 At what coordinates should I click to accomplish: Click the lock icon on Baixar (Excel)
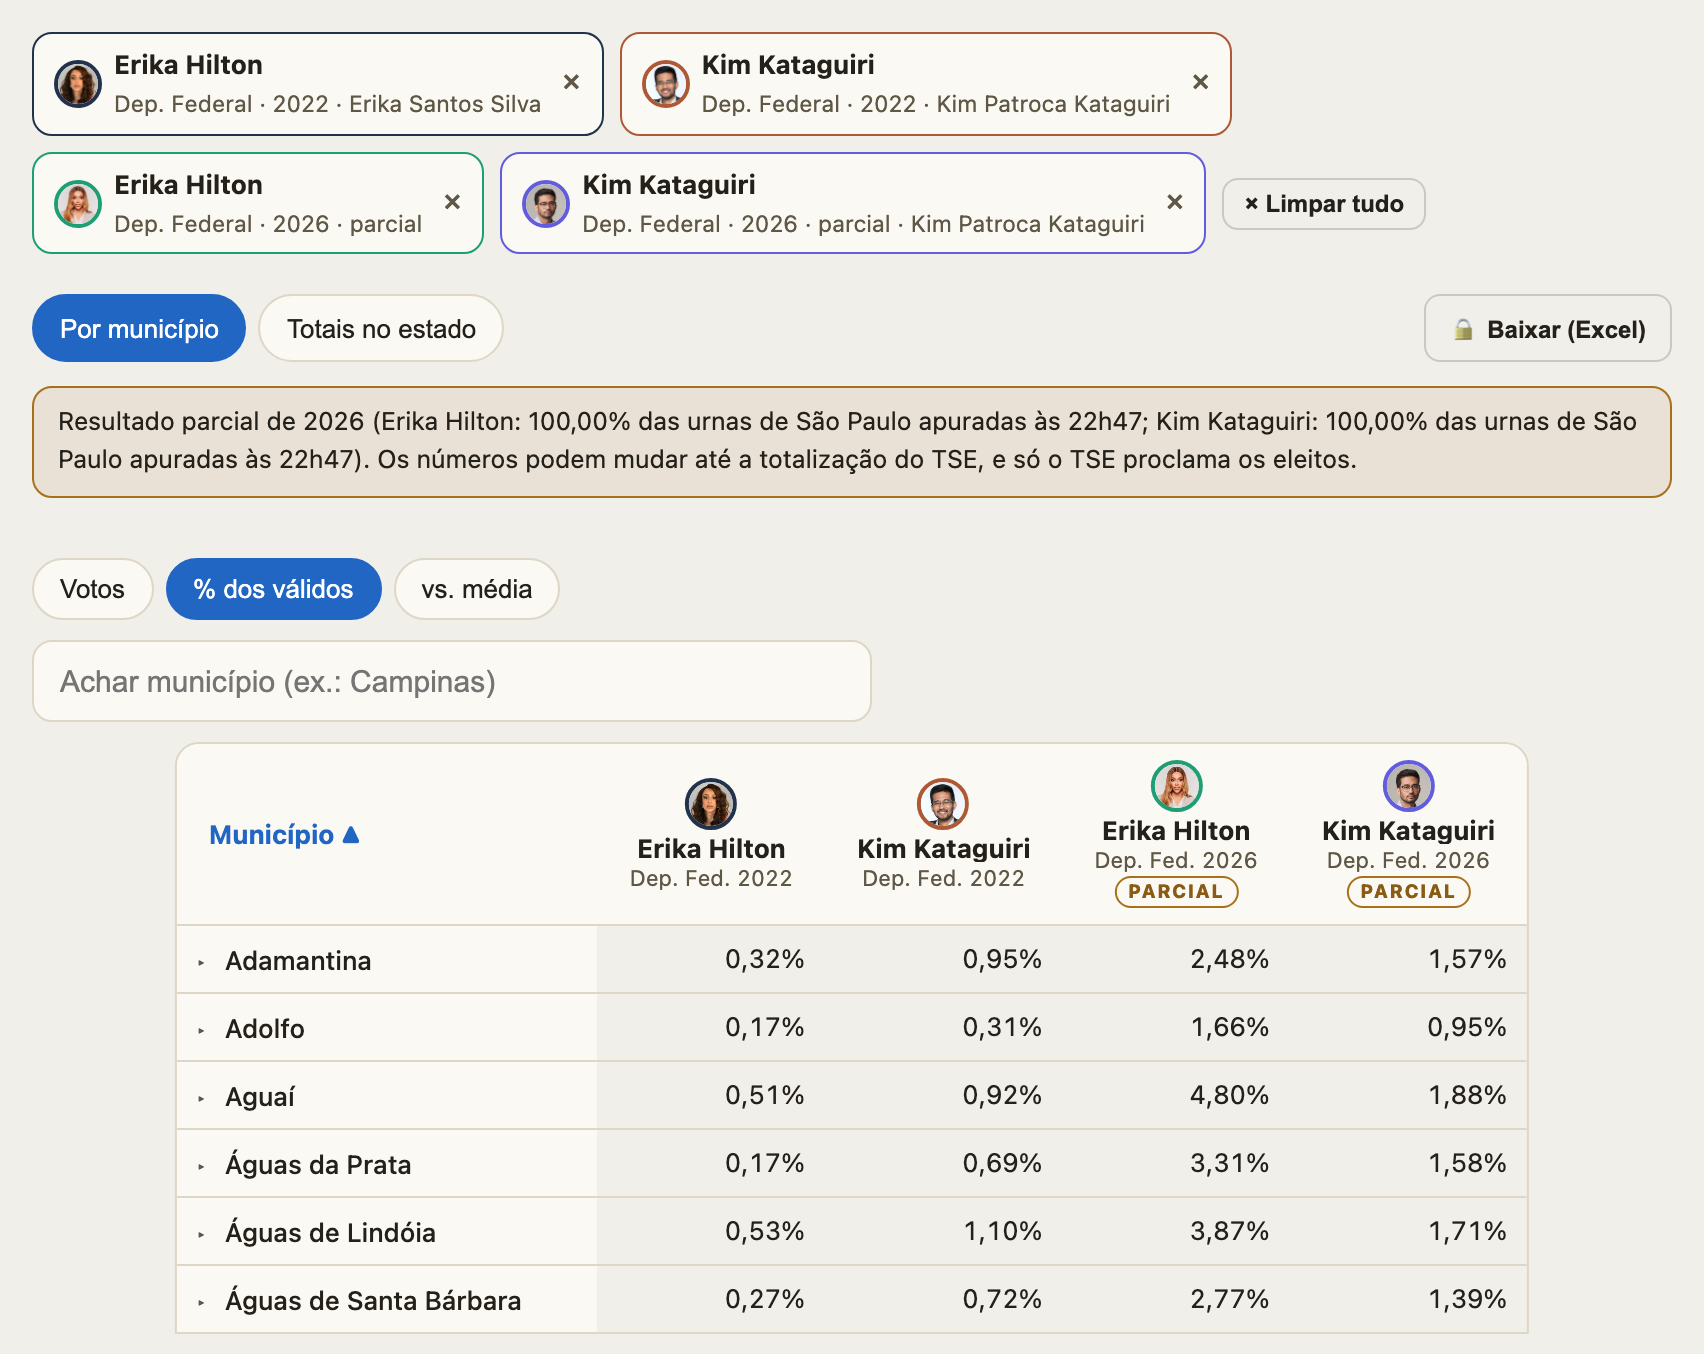1463,329
